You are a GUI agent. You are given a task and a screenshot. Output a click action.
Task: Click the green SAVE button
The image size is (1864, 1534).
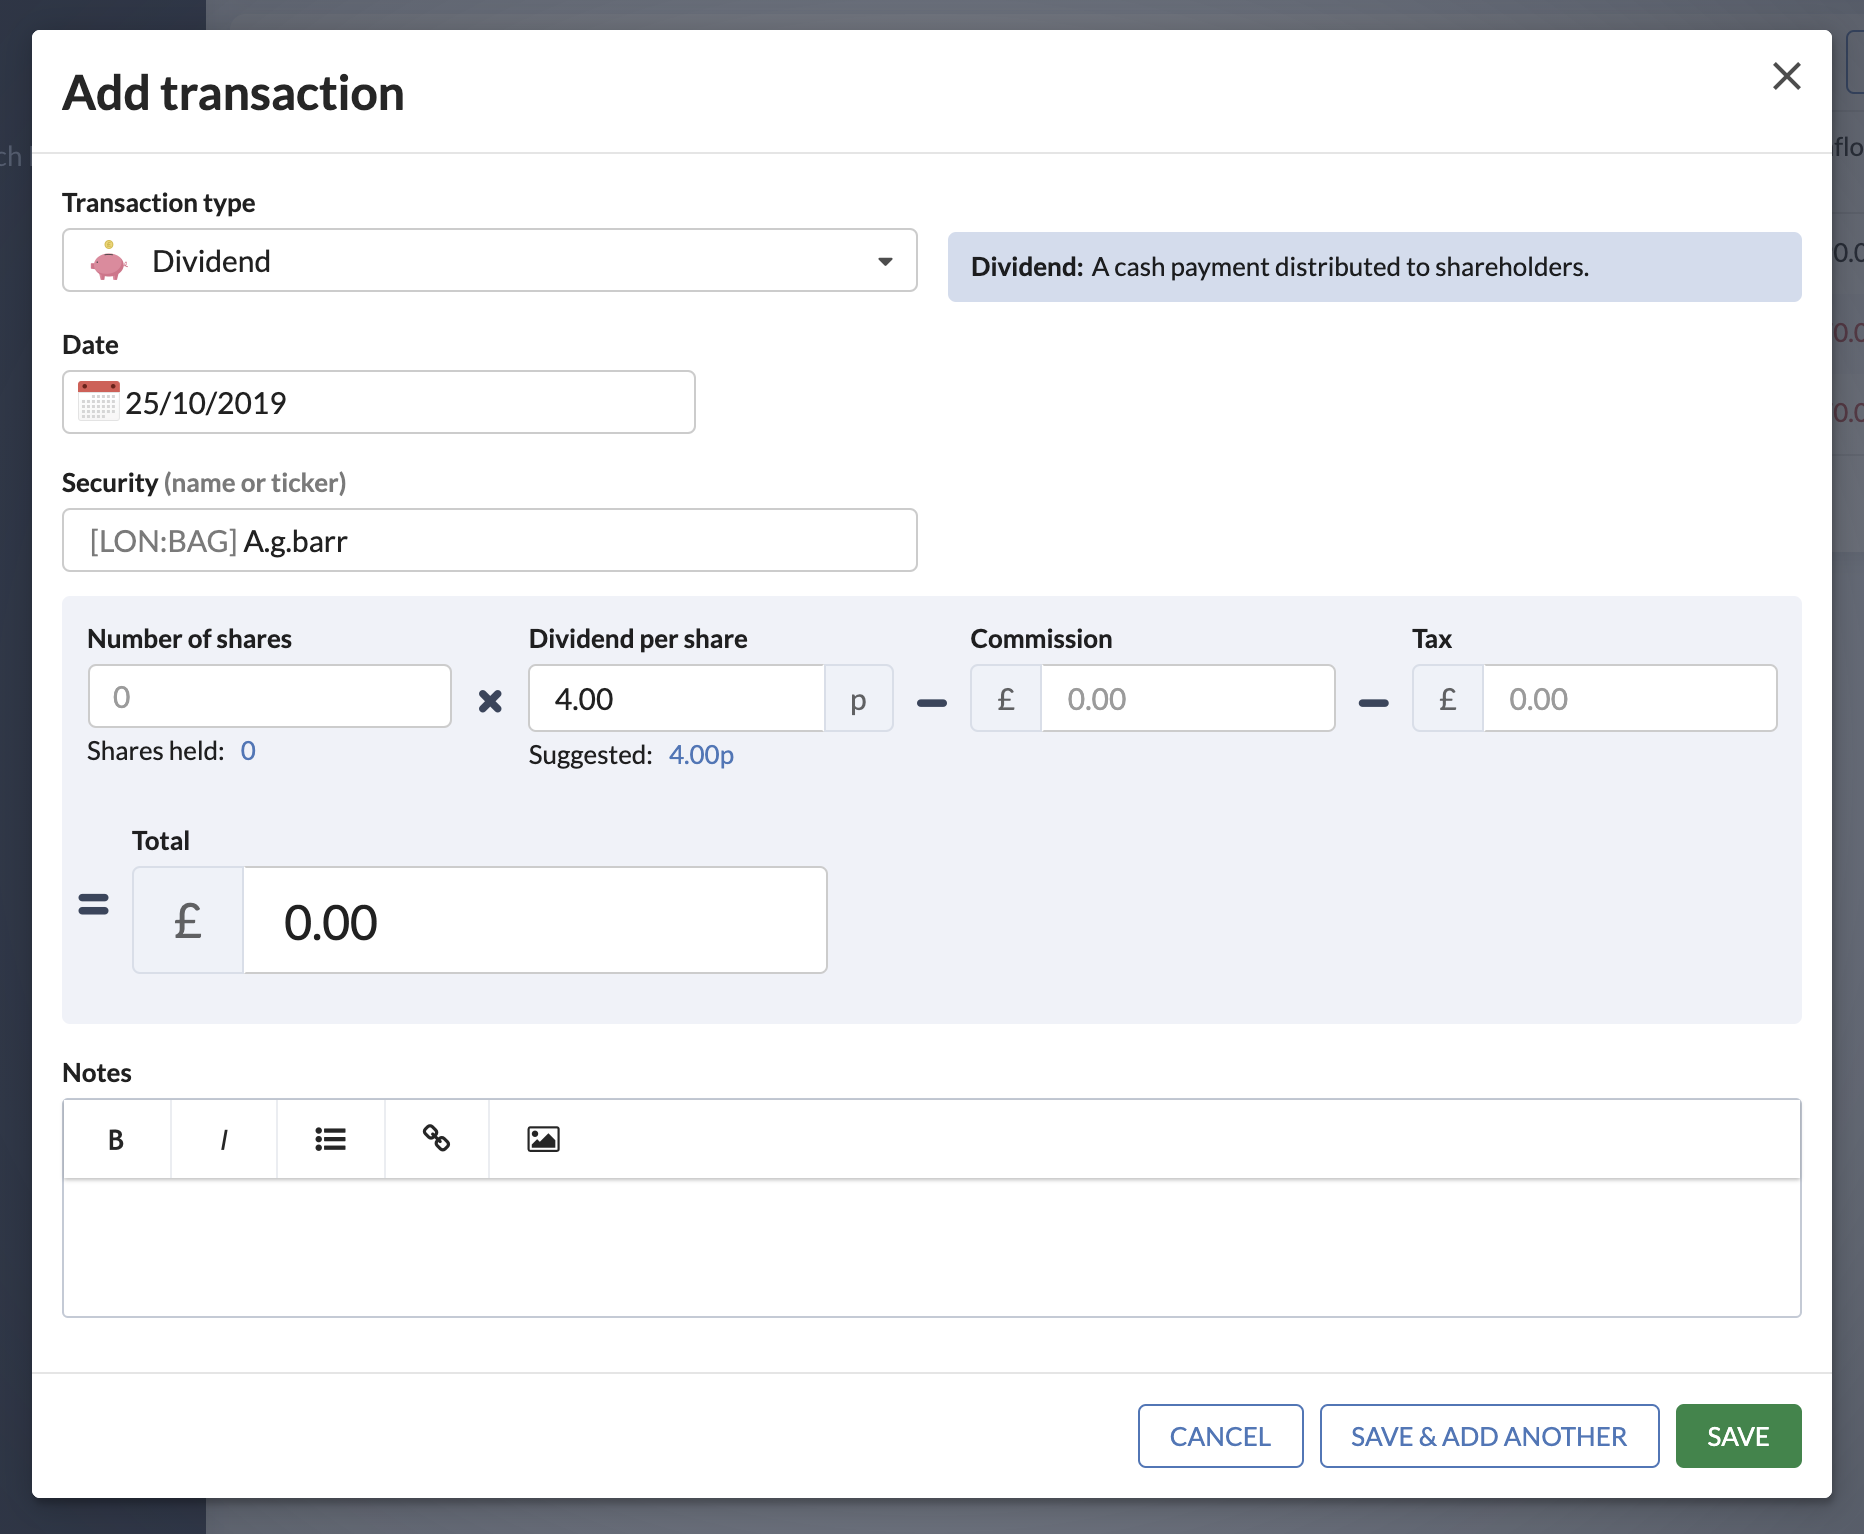click(1738, 1436)
